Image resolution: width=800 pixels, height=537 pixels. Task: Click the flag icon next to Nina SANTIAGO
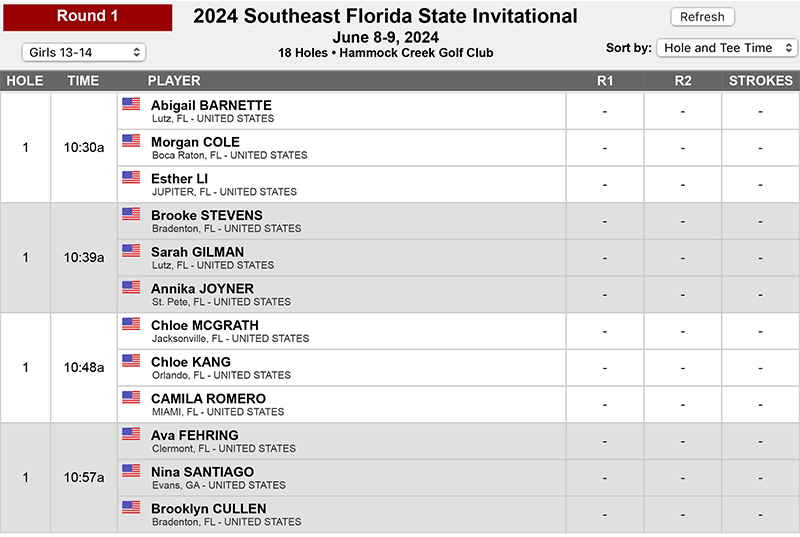click(131, 470)
